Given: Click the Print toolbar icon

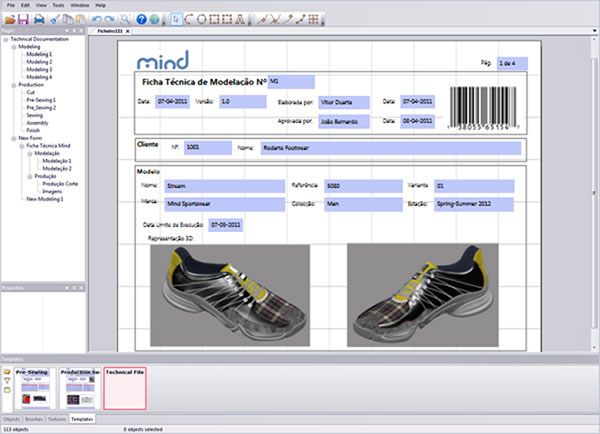Looking at the screenshot, I should pyautogui.click(x=39, y=19).
